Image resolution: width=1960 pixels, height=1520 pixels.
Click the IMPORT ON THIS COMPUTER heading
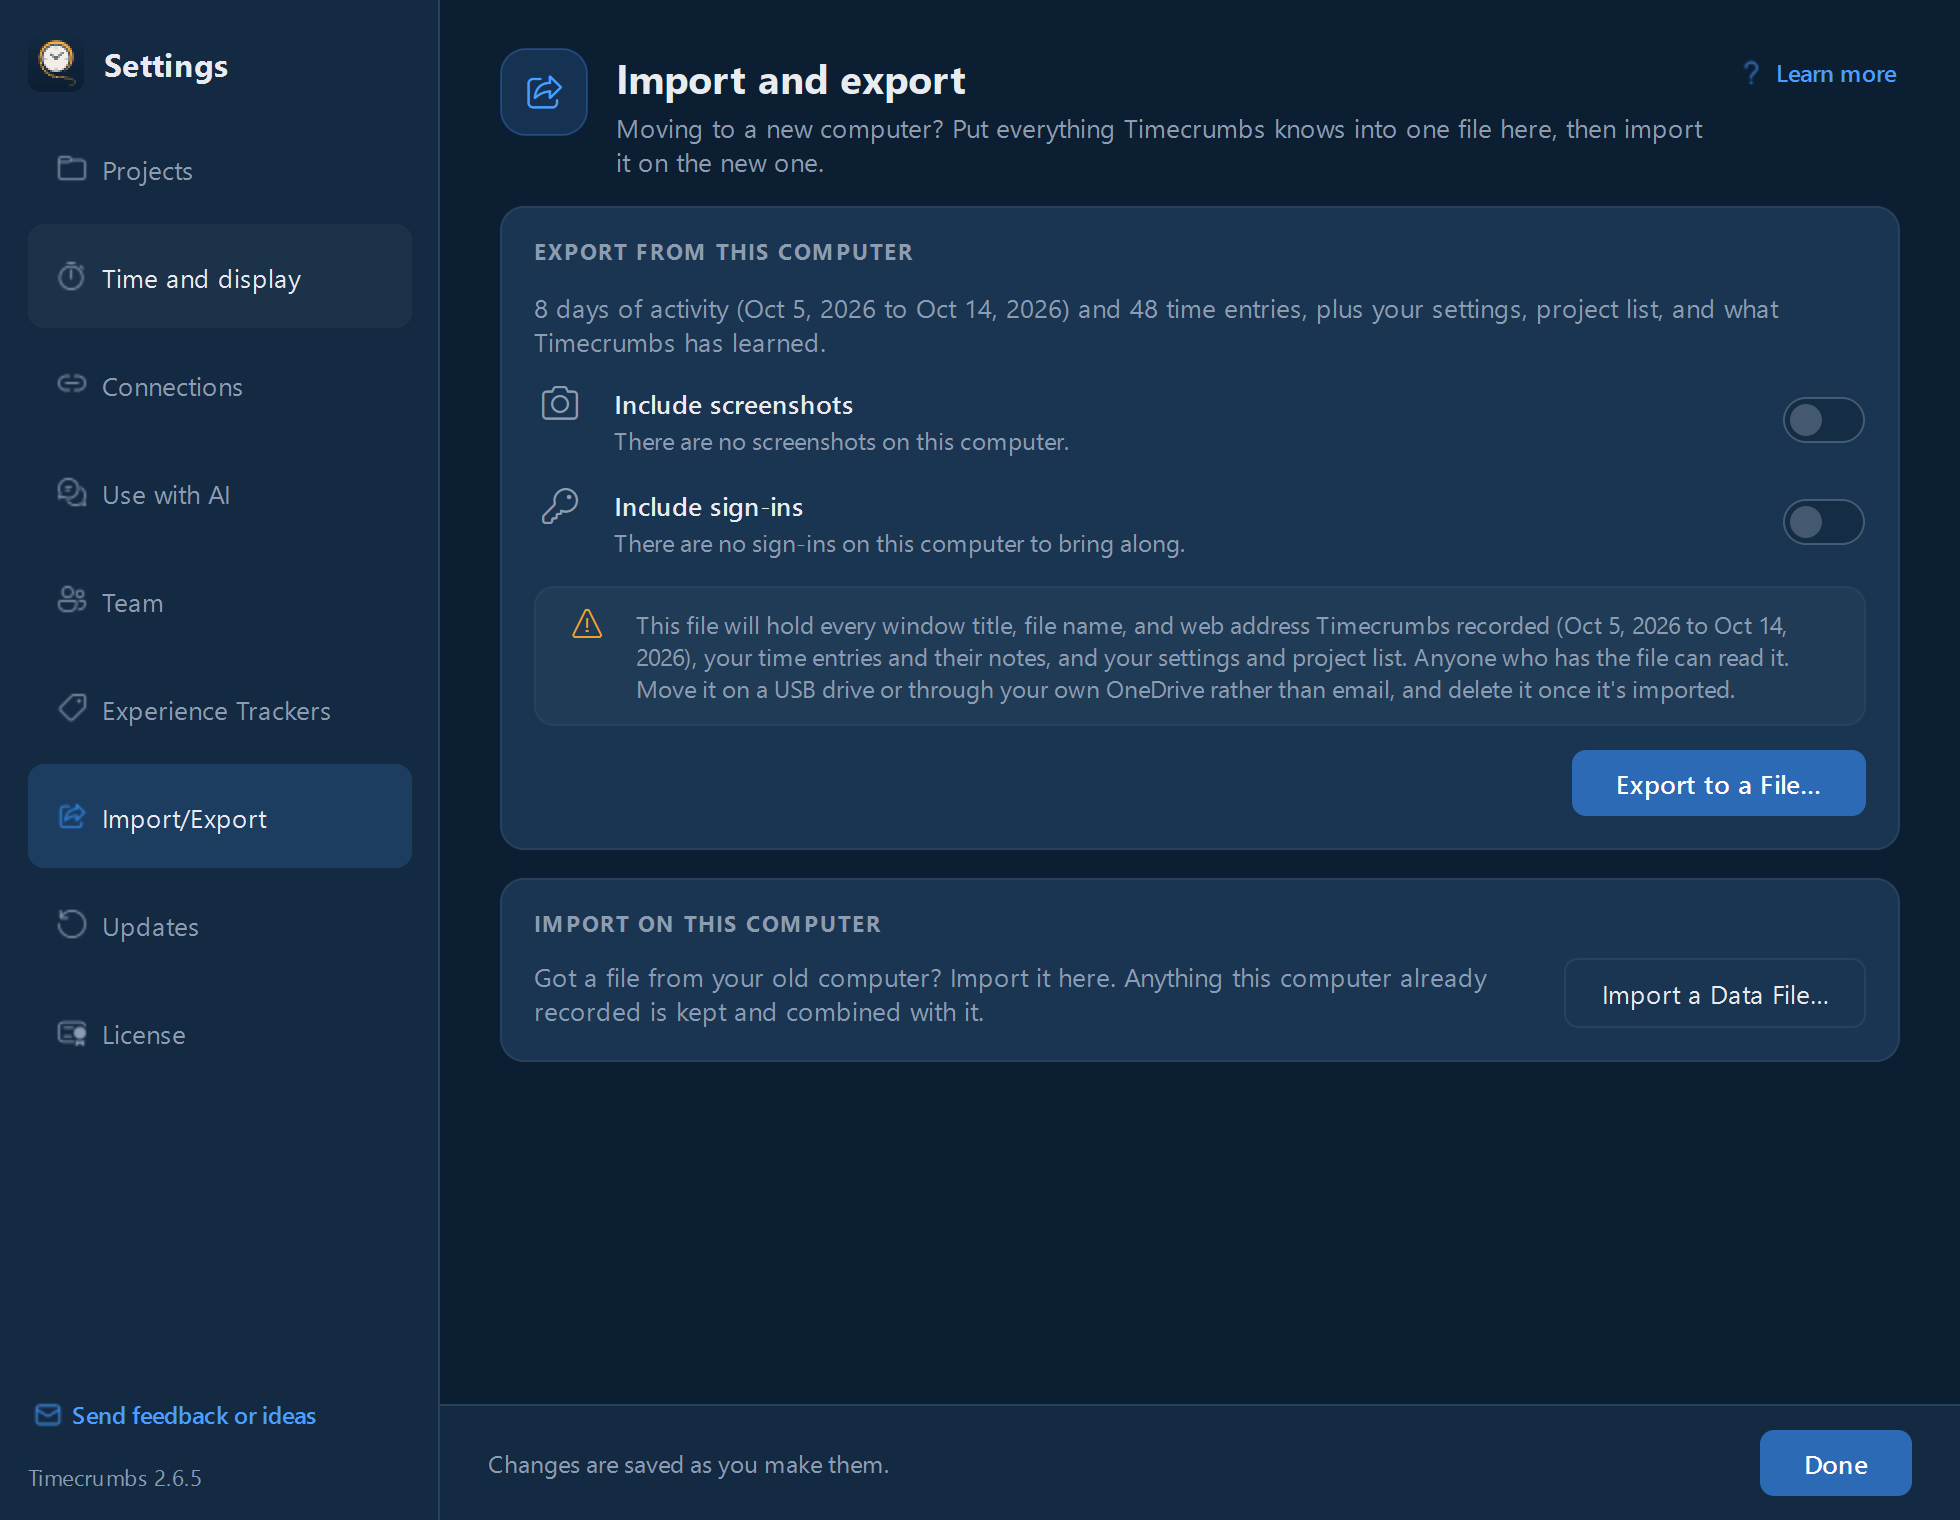point(707,924)
